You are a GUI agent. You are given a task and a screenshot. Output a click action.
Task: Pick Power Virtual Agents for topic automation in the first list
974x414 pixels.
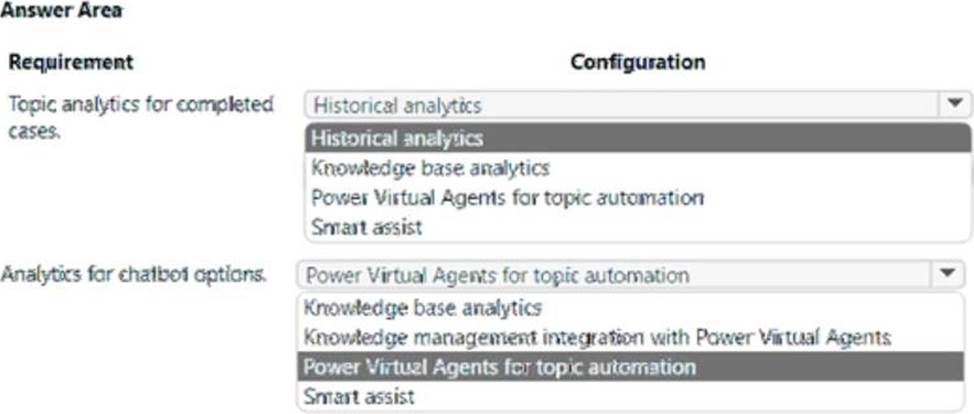pos(637,198)
